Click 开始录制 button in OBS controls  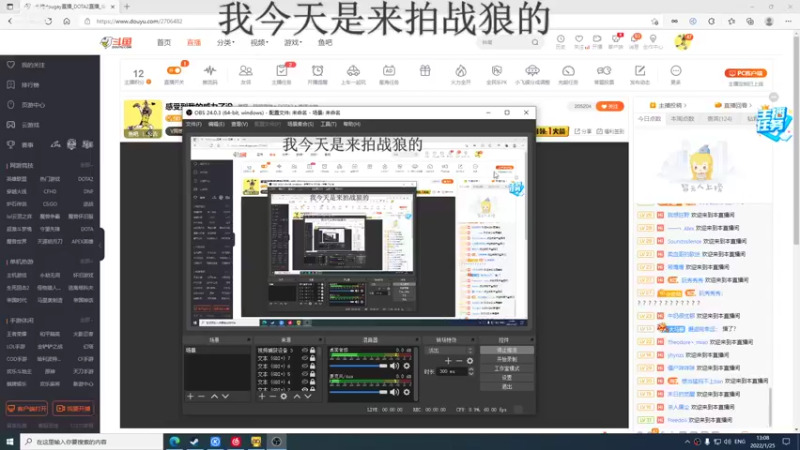pos(507,359)
